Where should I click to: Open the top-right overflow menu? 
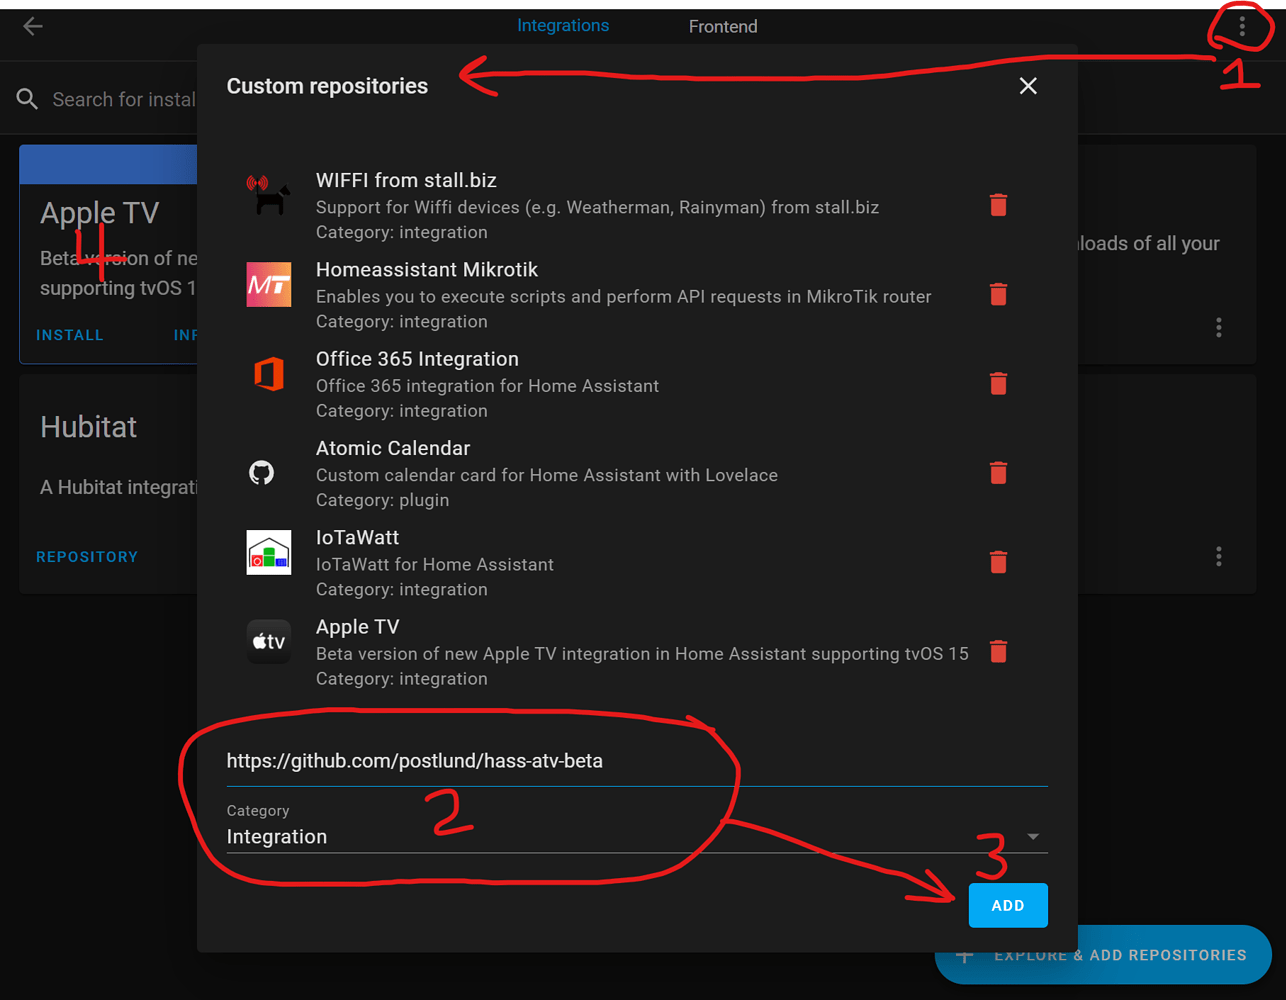click(1242, 27)
